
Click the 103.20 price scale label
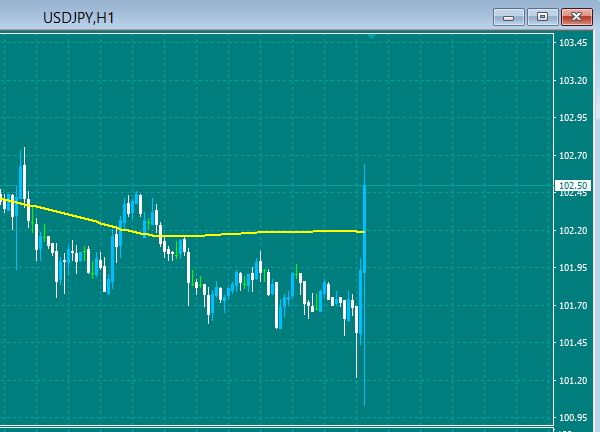point(573,80)
